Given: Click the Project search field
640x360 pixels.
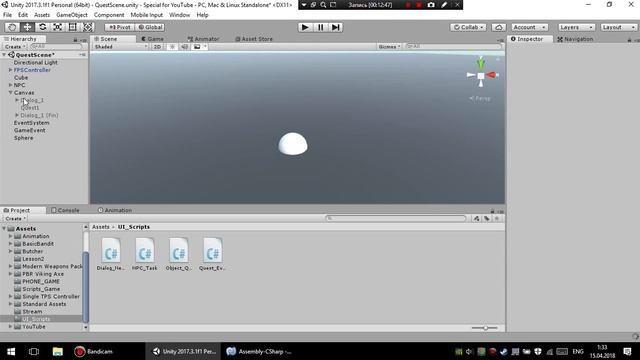Looking at the screenshot, I should point(396,218).
